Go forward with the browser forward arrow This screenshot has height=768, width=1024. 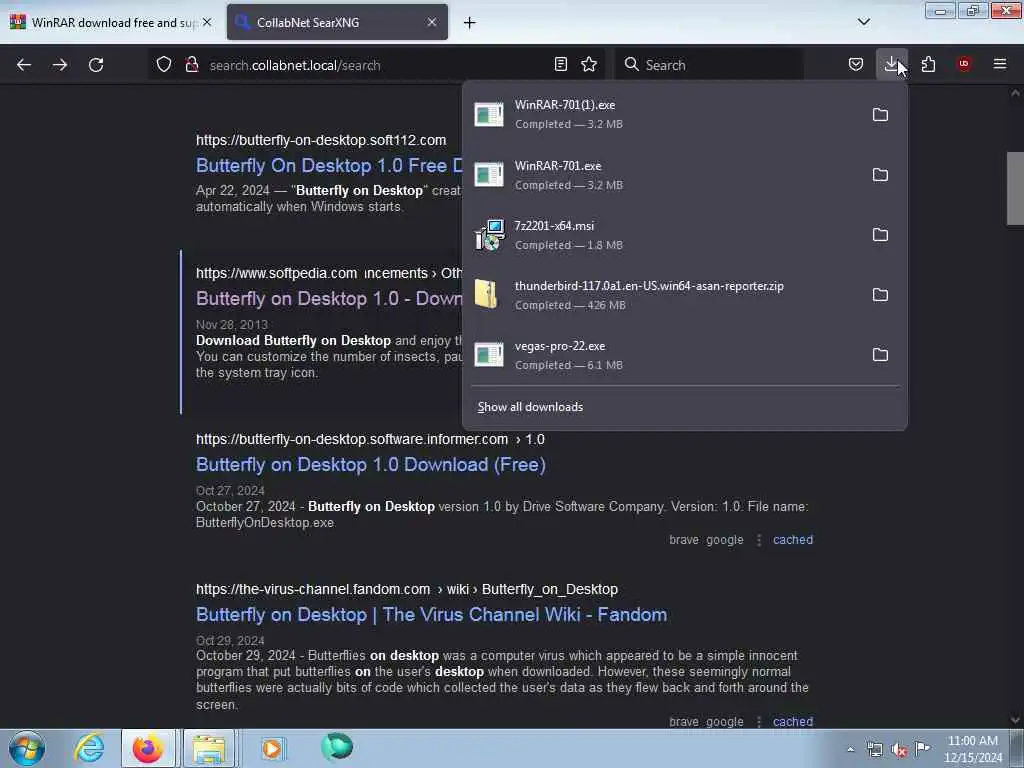60,65
